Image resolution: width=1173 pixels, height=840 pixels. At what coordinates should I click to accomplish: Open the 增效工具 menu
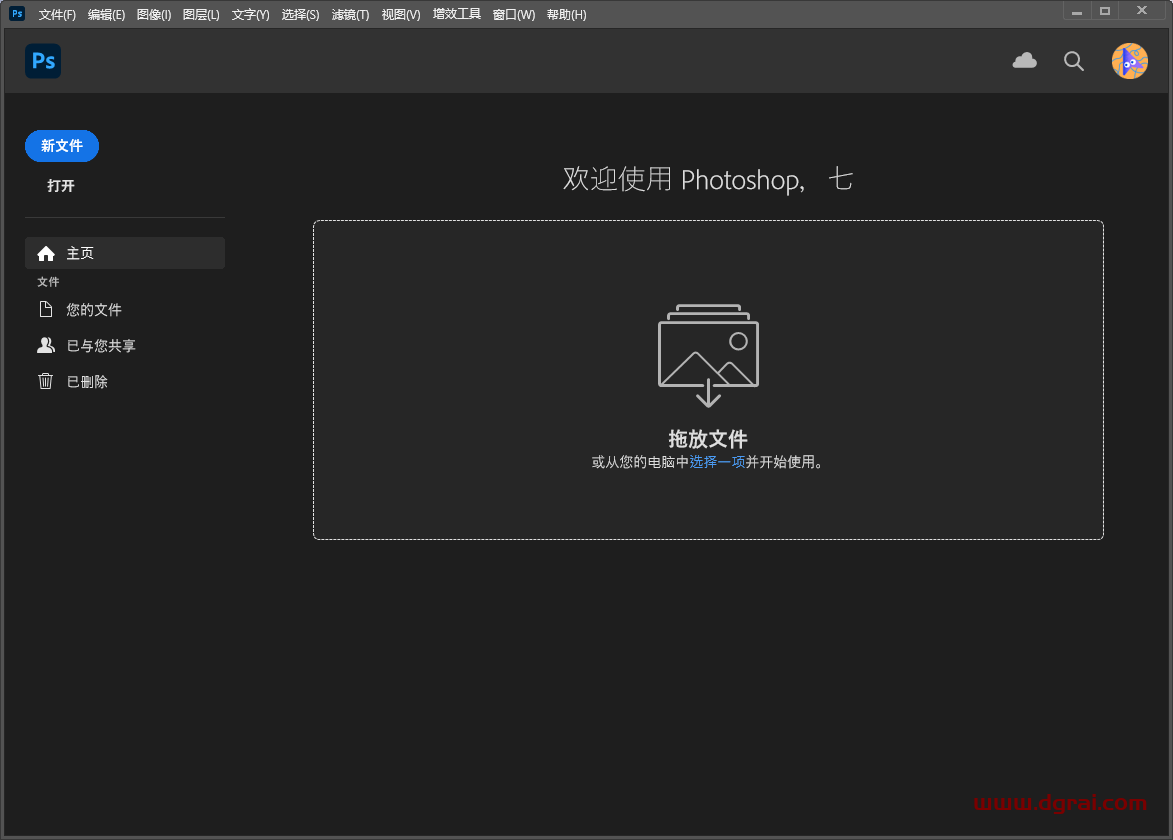coord(456,14)
